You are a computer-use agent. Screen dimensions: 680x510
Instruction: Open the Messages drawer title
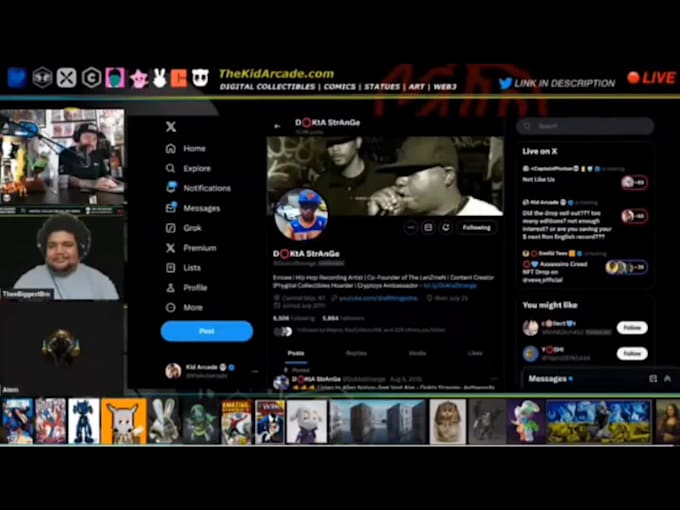[547, 379]
